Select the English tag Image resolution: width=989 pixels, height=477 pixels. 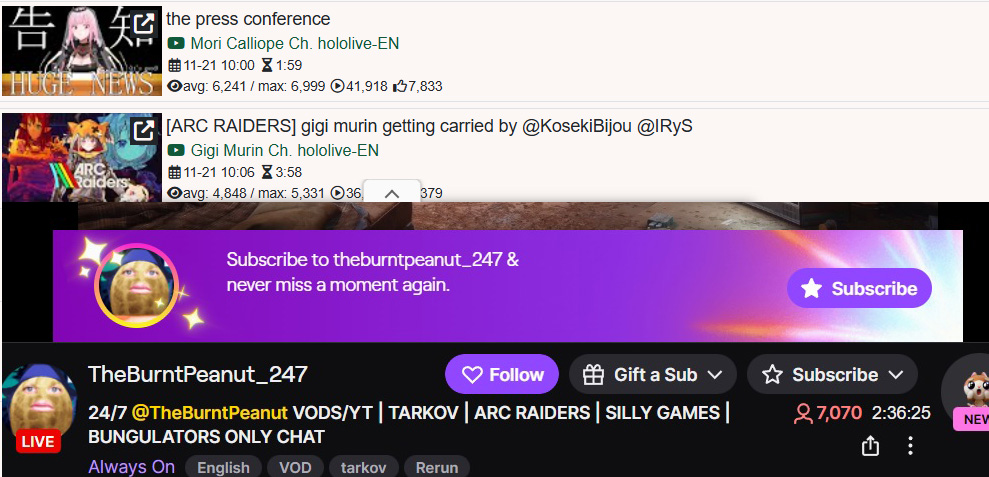(223, 468)
